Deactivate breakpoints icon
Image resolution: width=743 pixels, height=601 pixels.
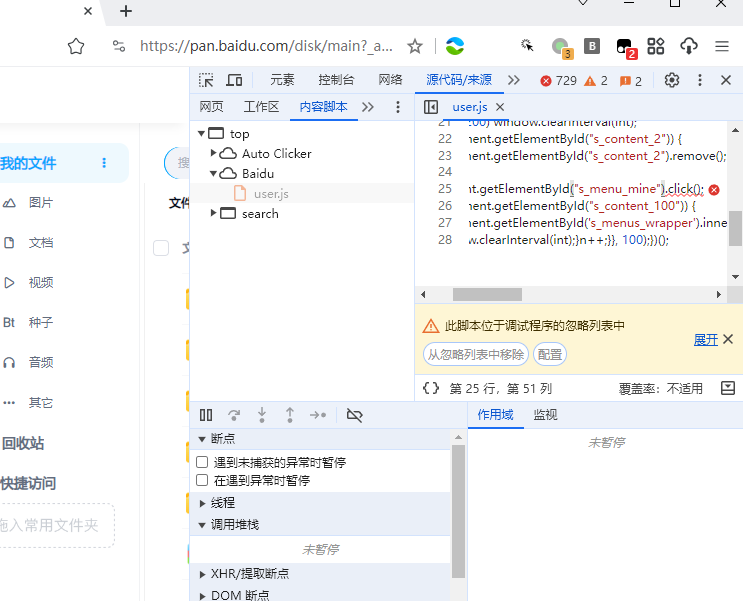354,415
